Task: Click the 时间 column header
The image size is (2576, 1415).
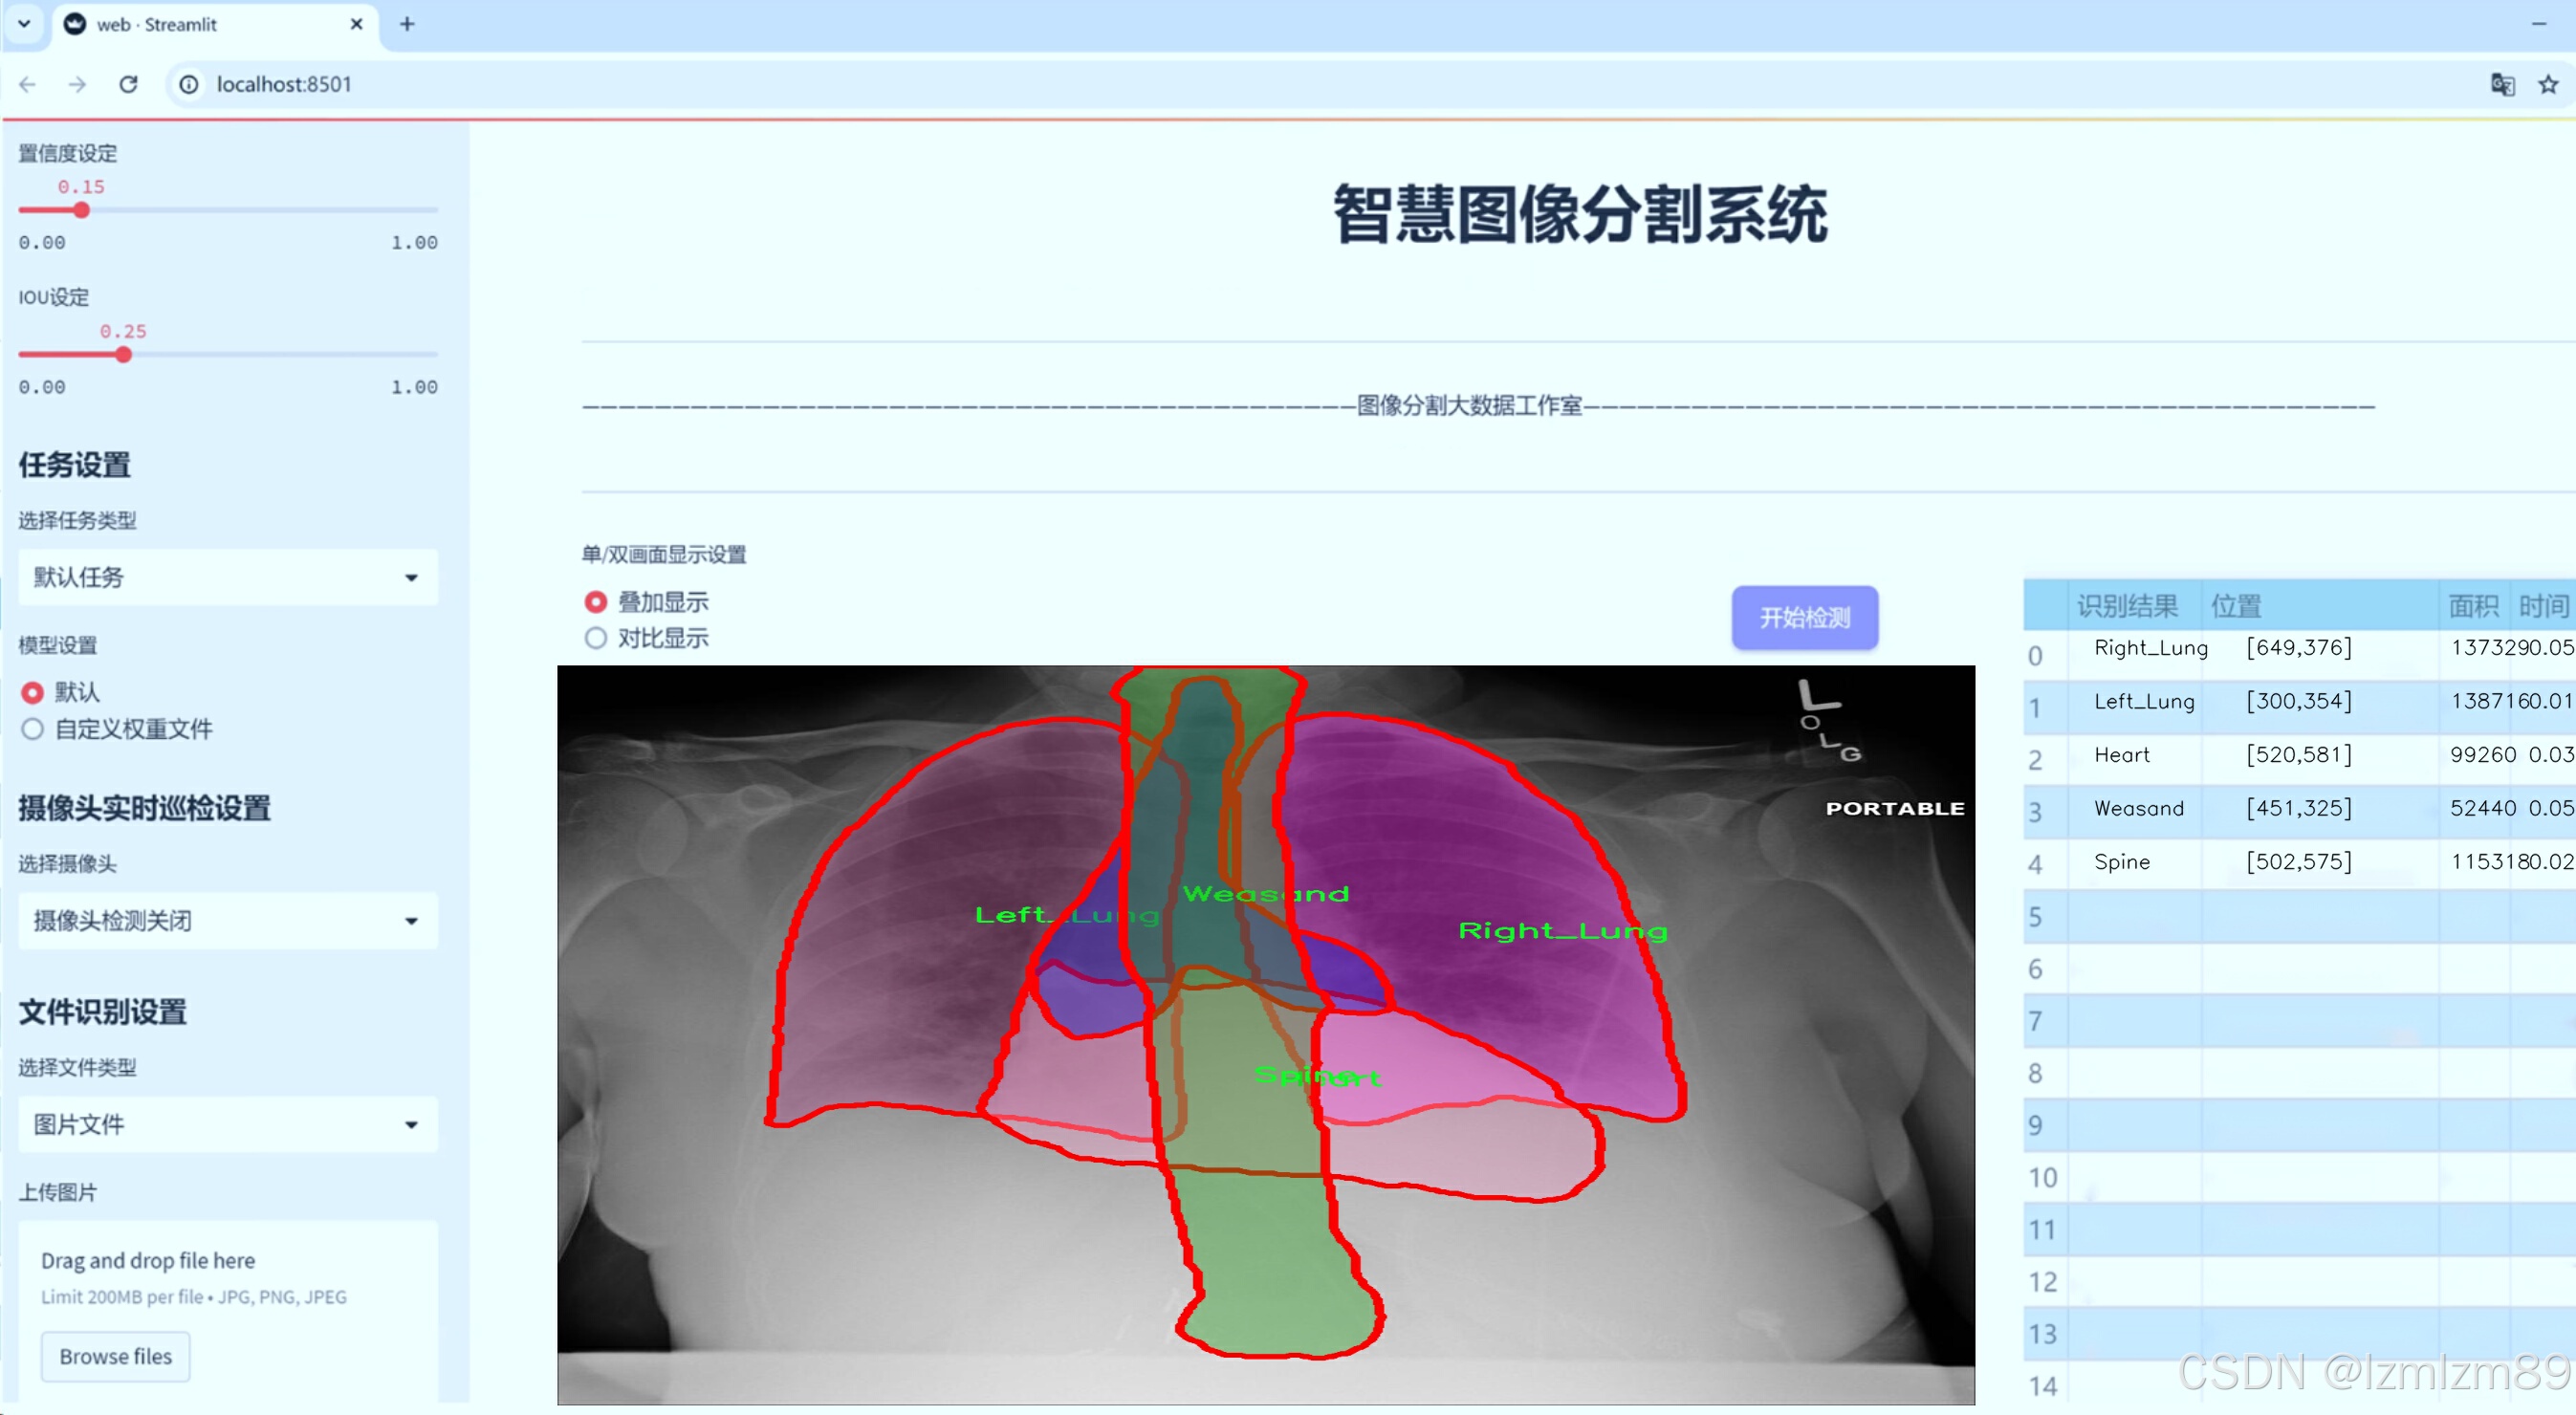Action: click(2542, 605)
